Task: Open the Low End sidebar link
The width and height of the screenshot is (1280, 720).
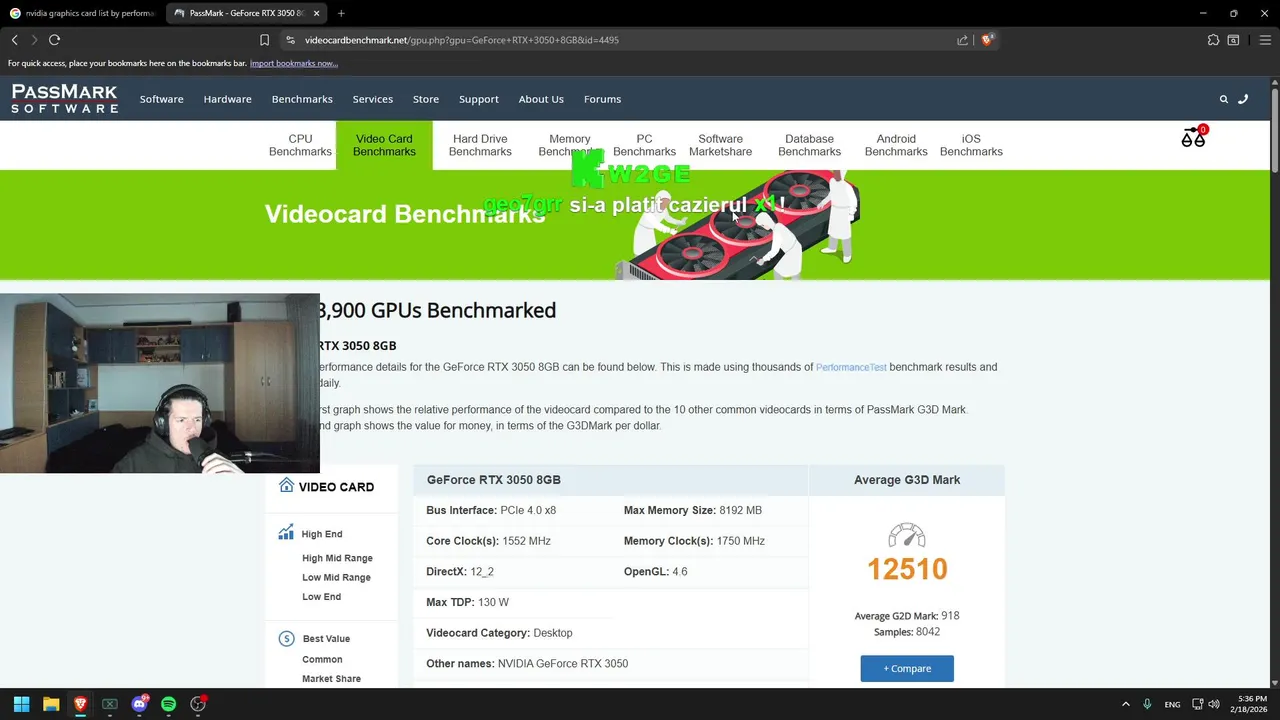Action: tap(321, 596)
